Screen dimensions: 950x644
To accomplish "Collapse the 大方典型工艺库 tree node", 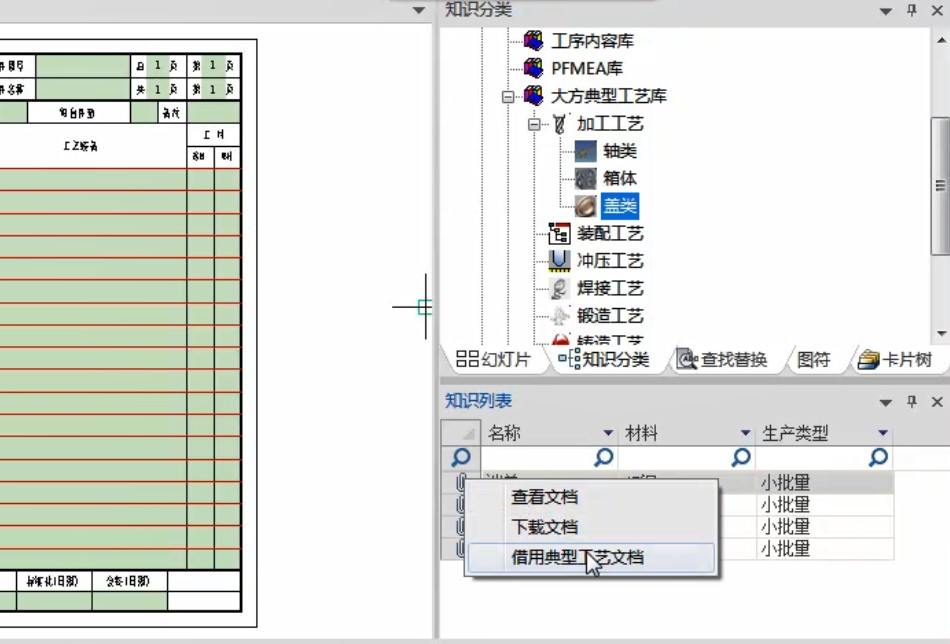I will coord(510,97).
